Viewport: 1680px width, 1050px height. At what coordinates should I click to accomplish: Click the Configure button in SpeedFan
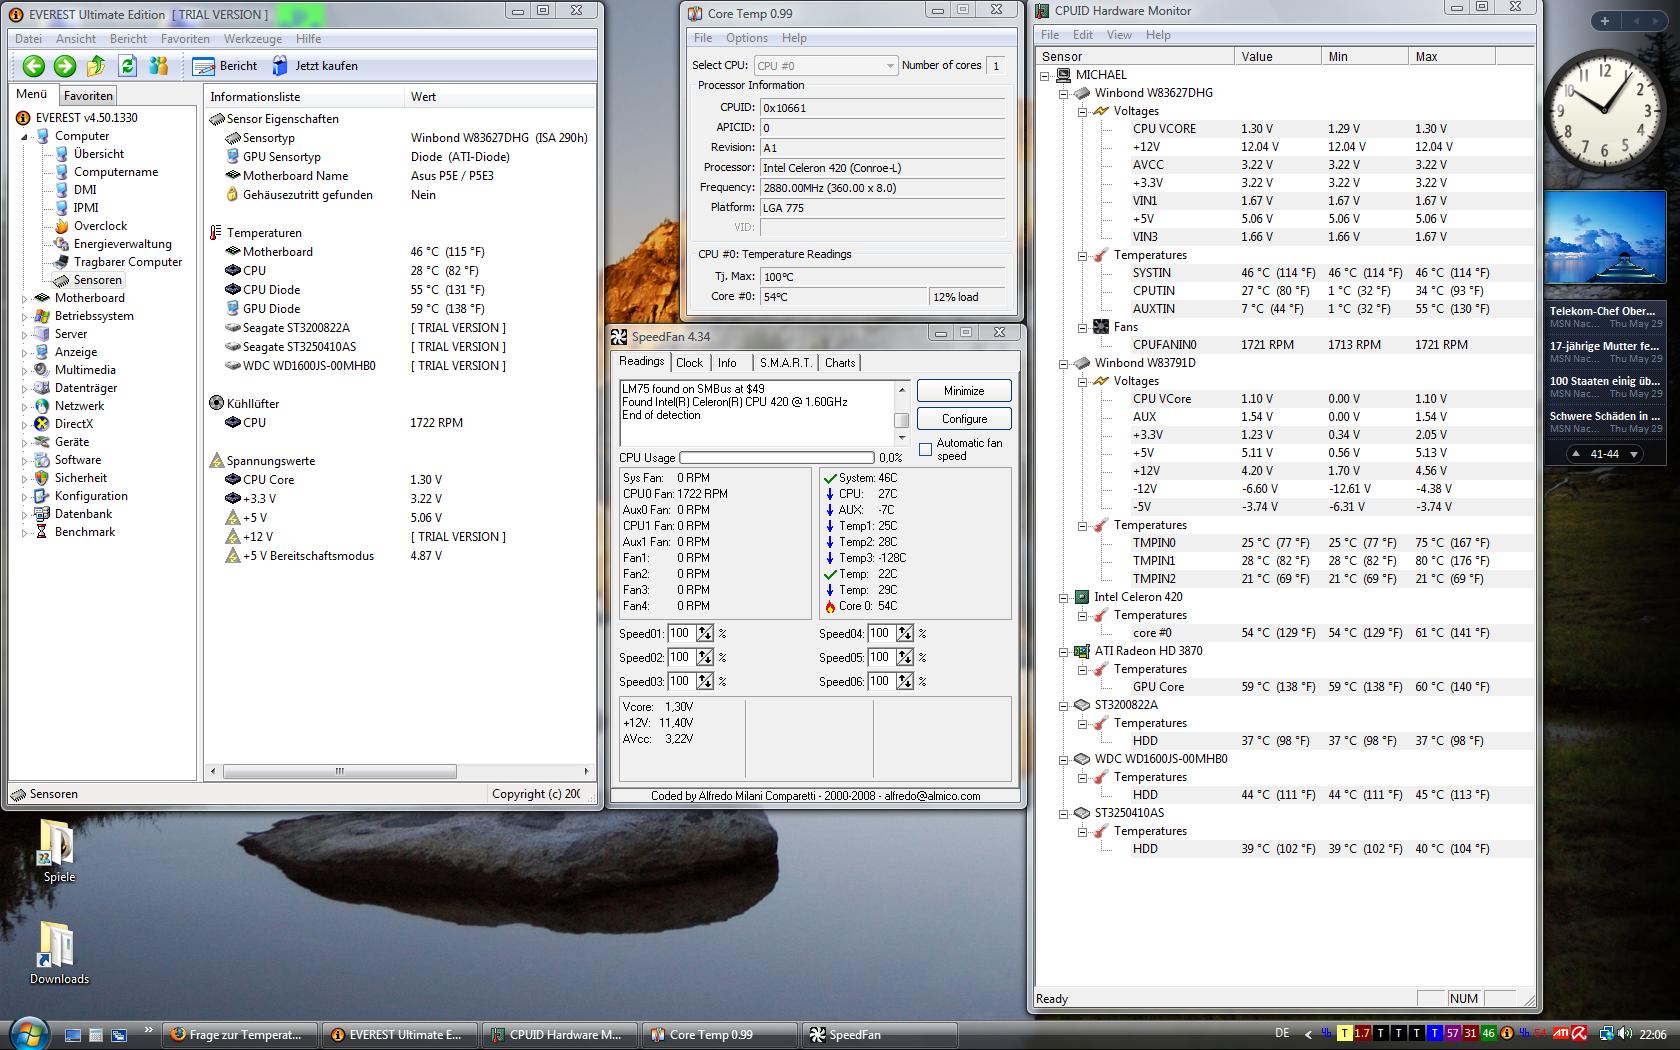click(964, 419)
